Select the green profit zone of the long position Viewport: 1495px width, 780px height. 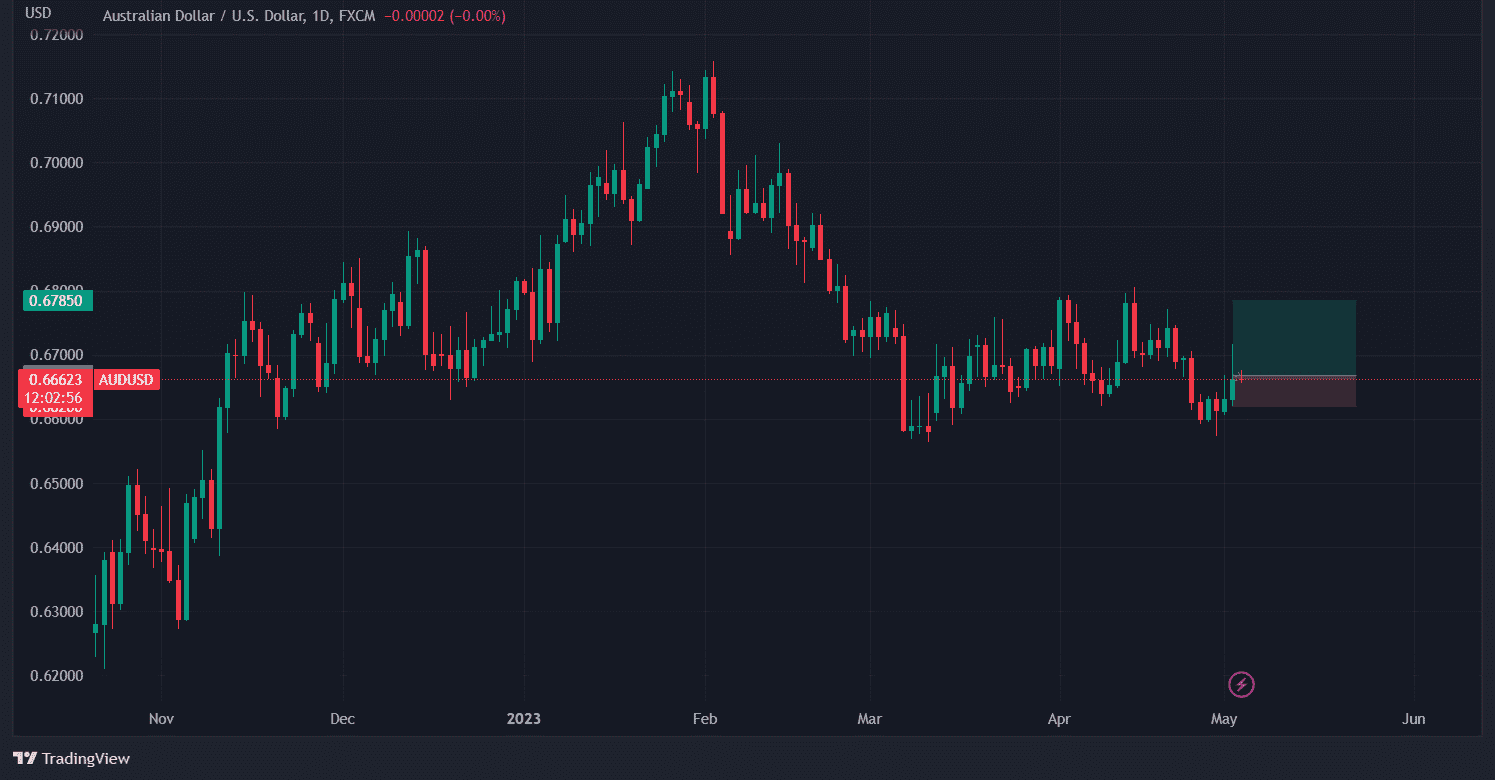click(x=1294, y=338)
